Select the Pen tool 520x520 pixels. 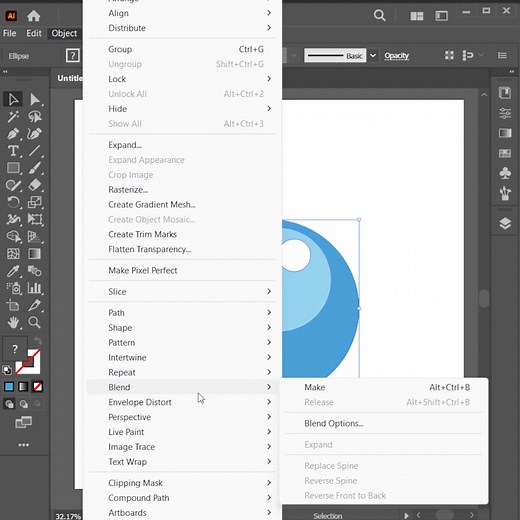coord(13,134)
